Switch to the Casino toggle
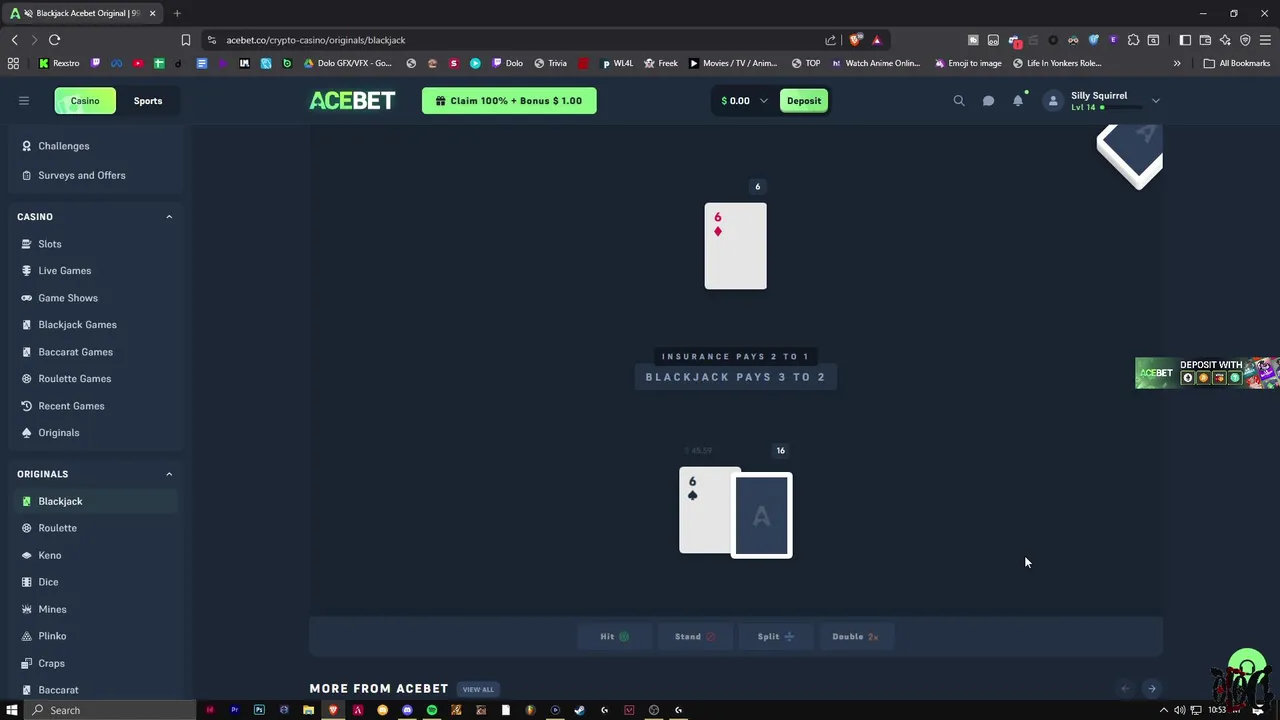This screenshot has height=720, width=1280. 85,101
